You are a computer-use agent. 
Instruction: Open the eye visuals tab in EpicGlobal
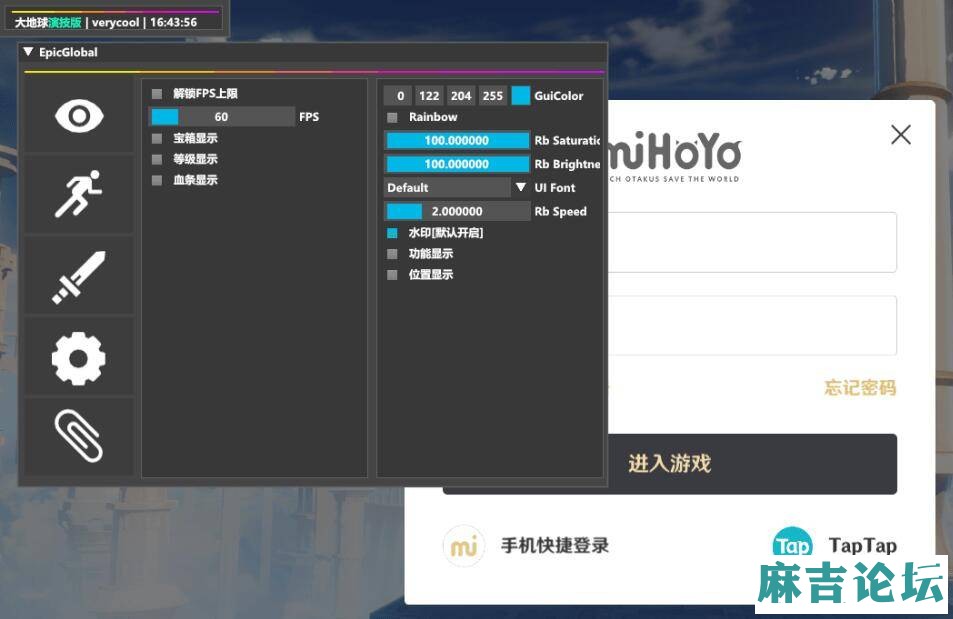79,116
